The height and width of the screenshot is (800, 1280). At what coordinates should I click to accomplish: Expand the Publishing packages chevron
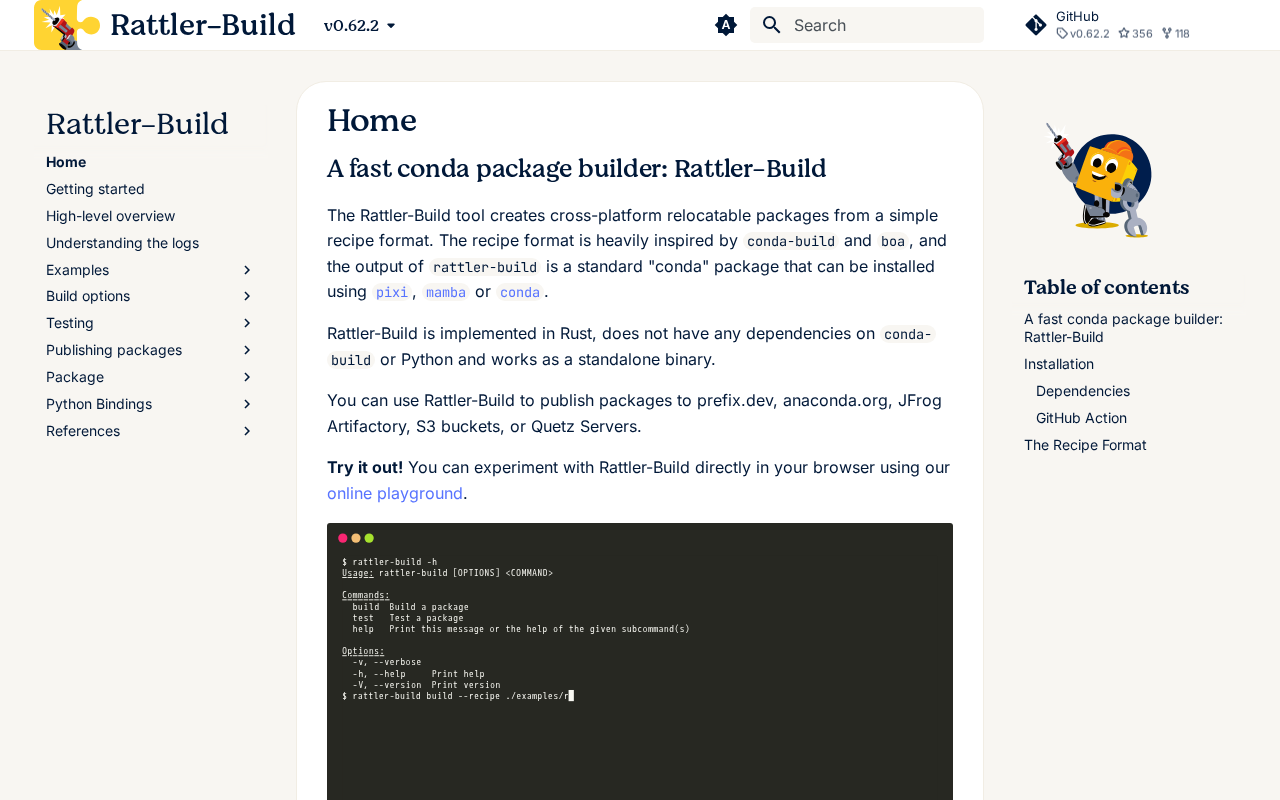(x=247, y=350)
